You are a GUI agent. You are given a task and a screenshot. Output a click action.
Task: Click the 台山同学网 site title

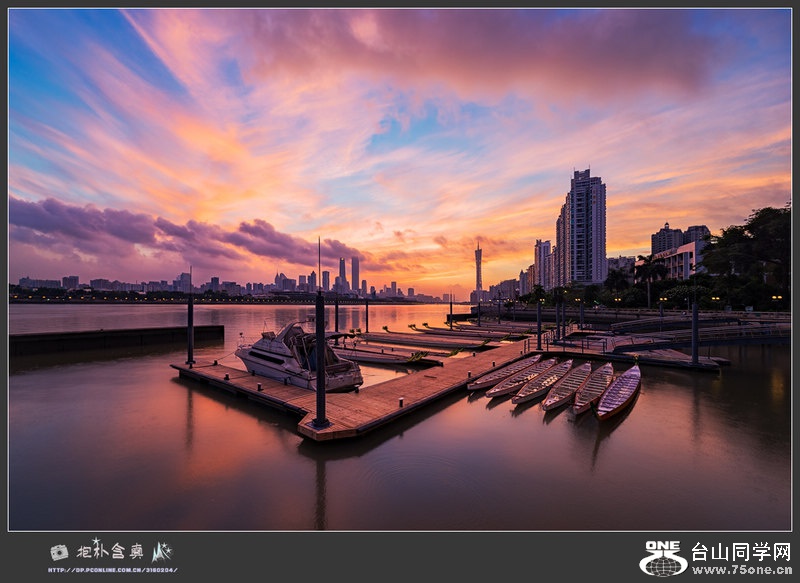[x=740, y=551]
